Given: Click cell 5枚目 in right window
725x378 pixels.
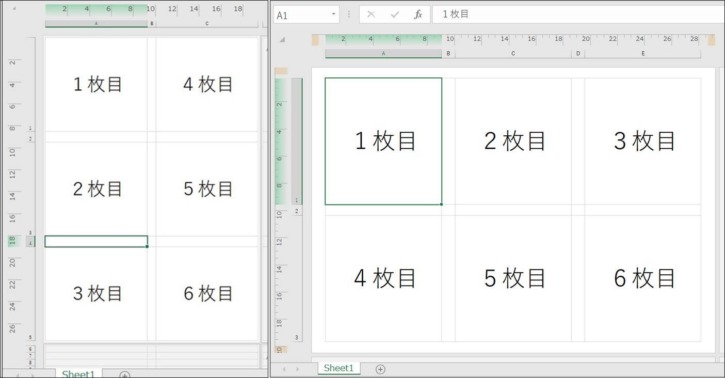Looking at the screenshot, I should tap(513, 279).
